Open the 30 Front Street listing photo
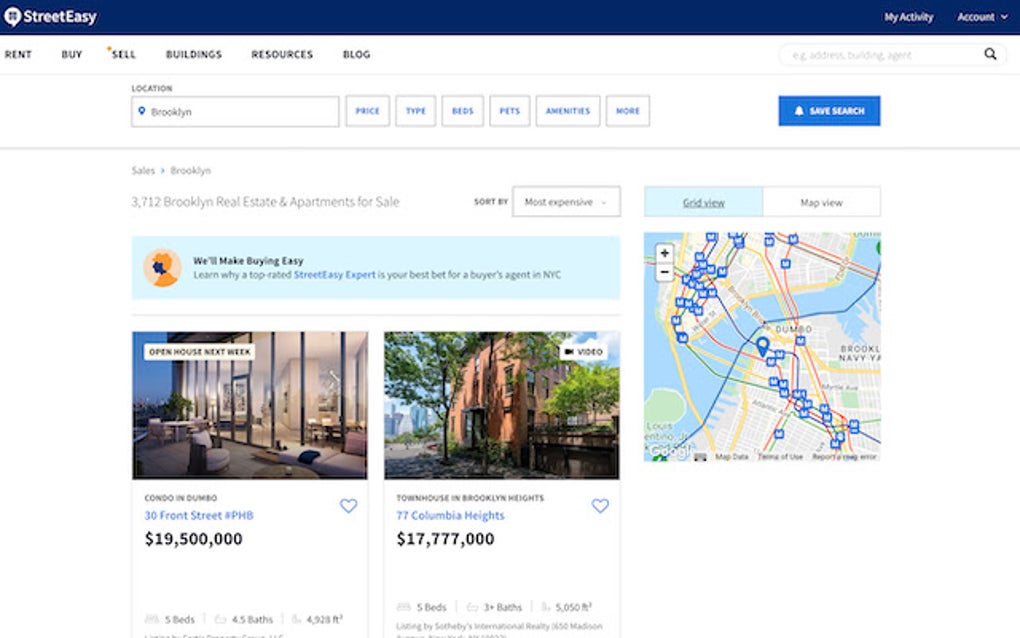Image resolution: width=1020 pixels, height=638 pixels. 250,405
